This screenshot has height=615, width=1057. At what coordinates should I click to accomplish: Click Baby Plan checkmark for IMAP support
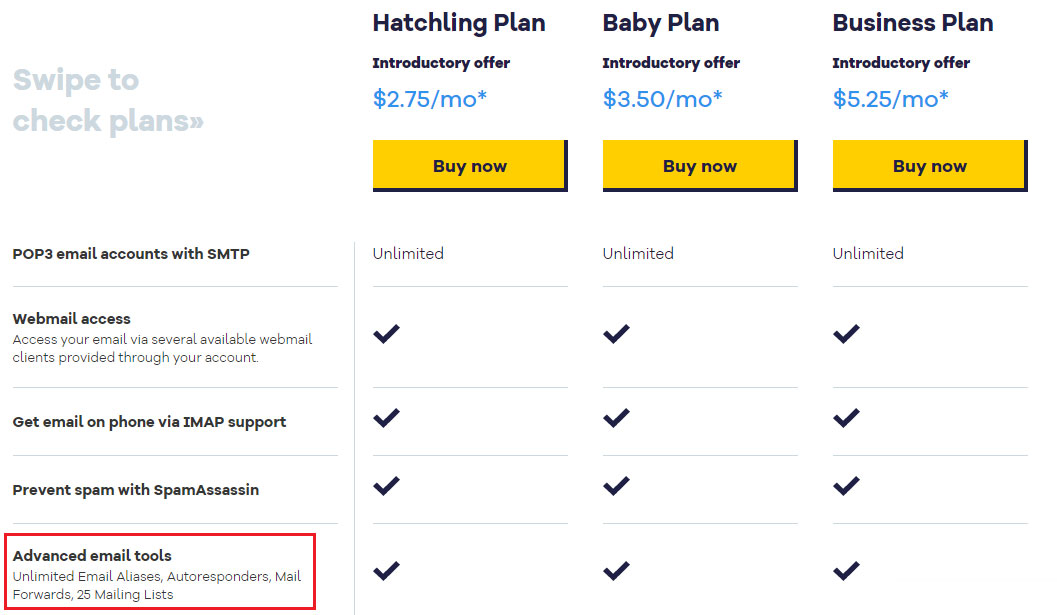pyautogui.click(x=617, y=417)
